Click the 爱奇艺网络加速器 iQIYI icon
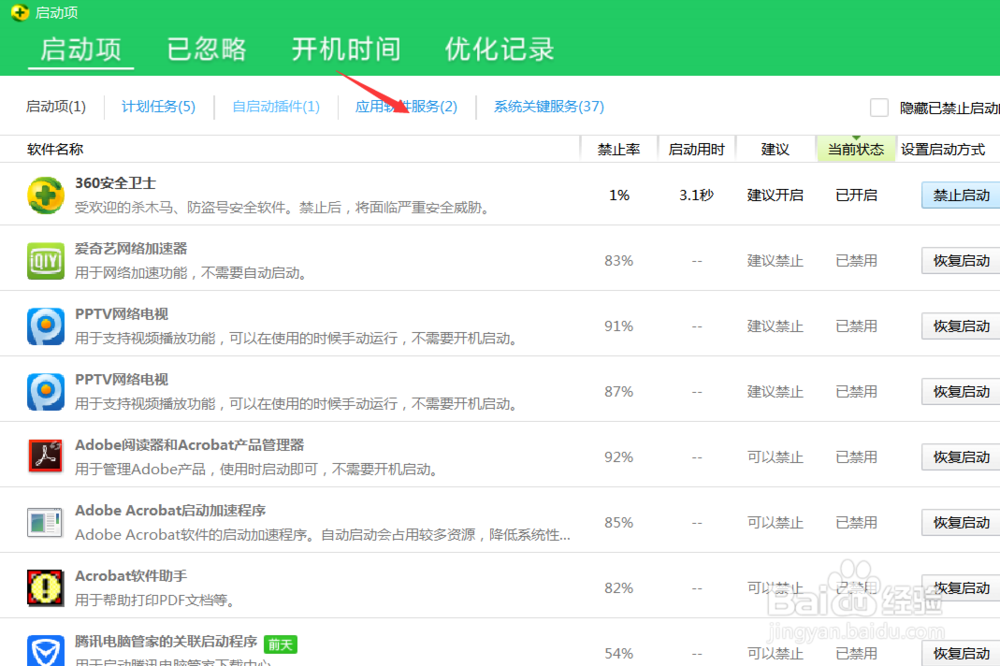This screenshot has width=1000, height=666. tap(44, 259)
